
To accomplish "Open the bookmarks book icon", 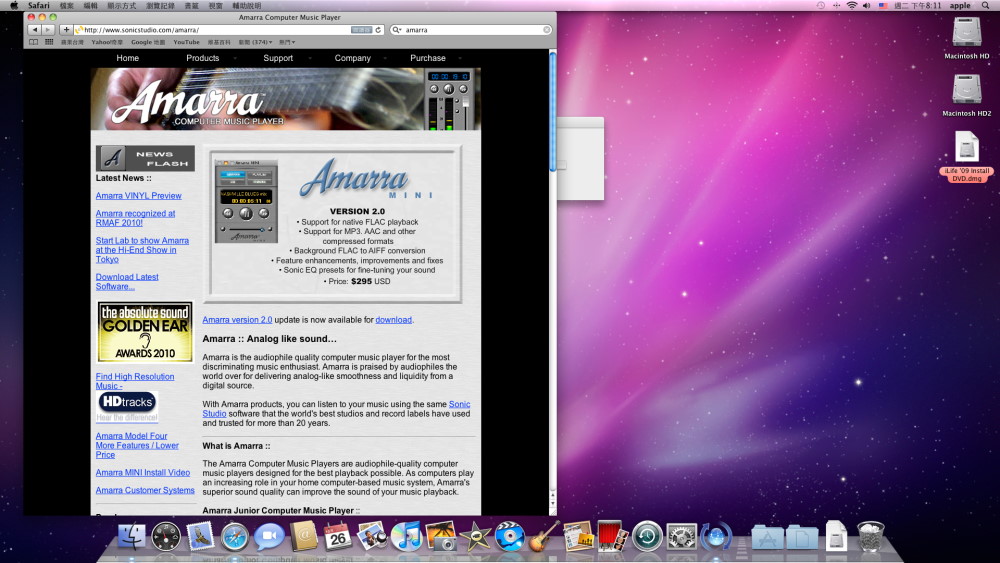I will pos(34,42).
